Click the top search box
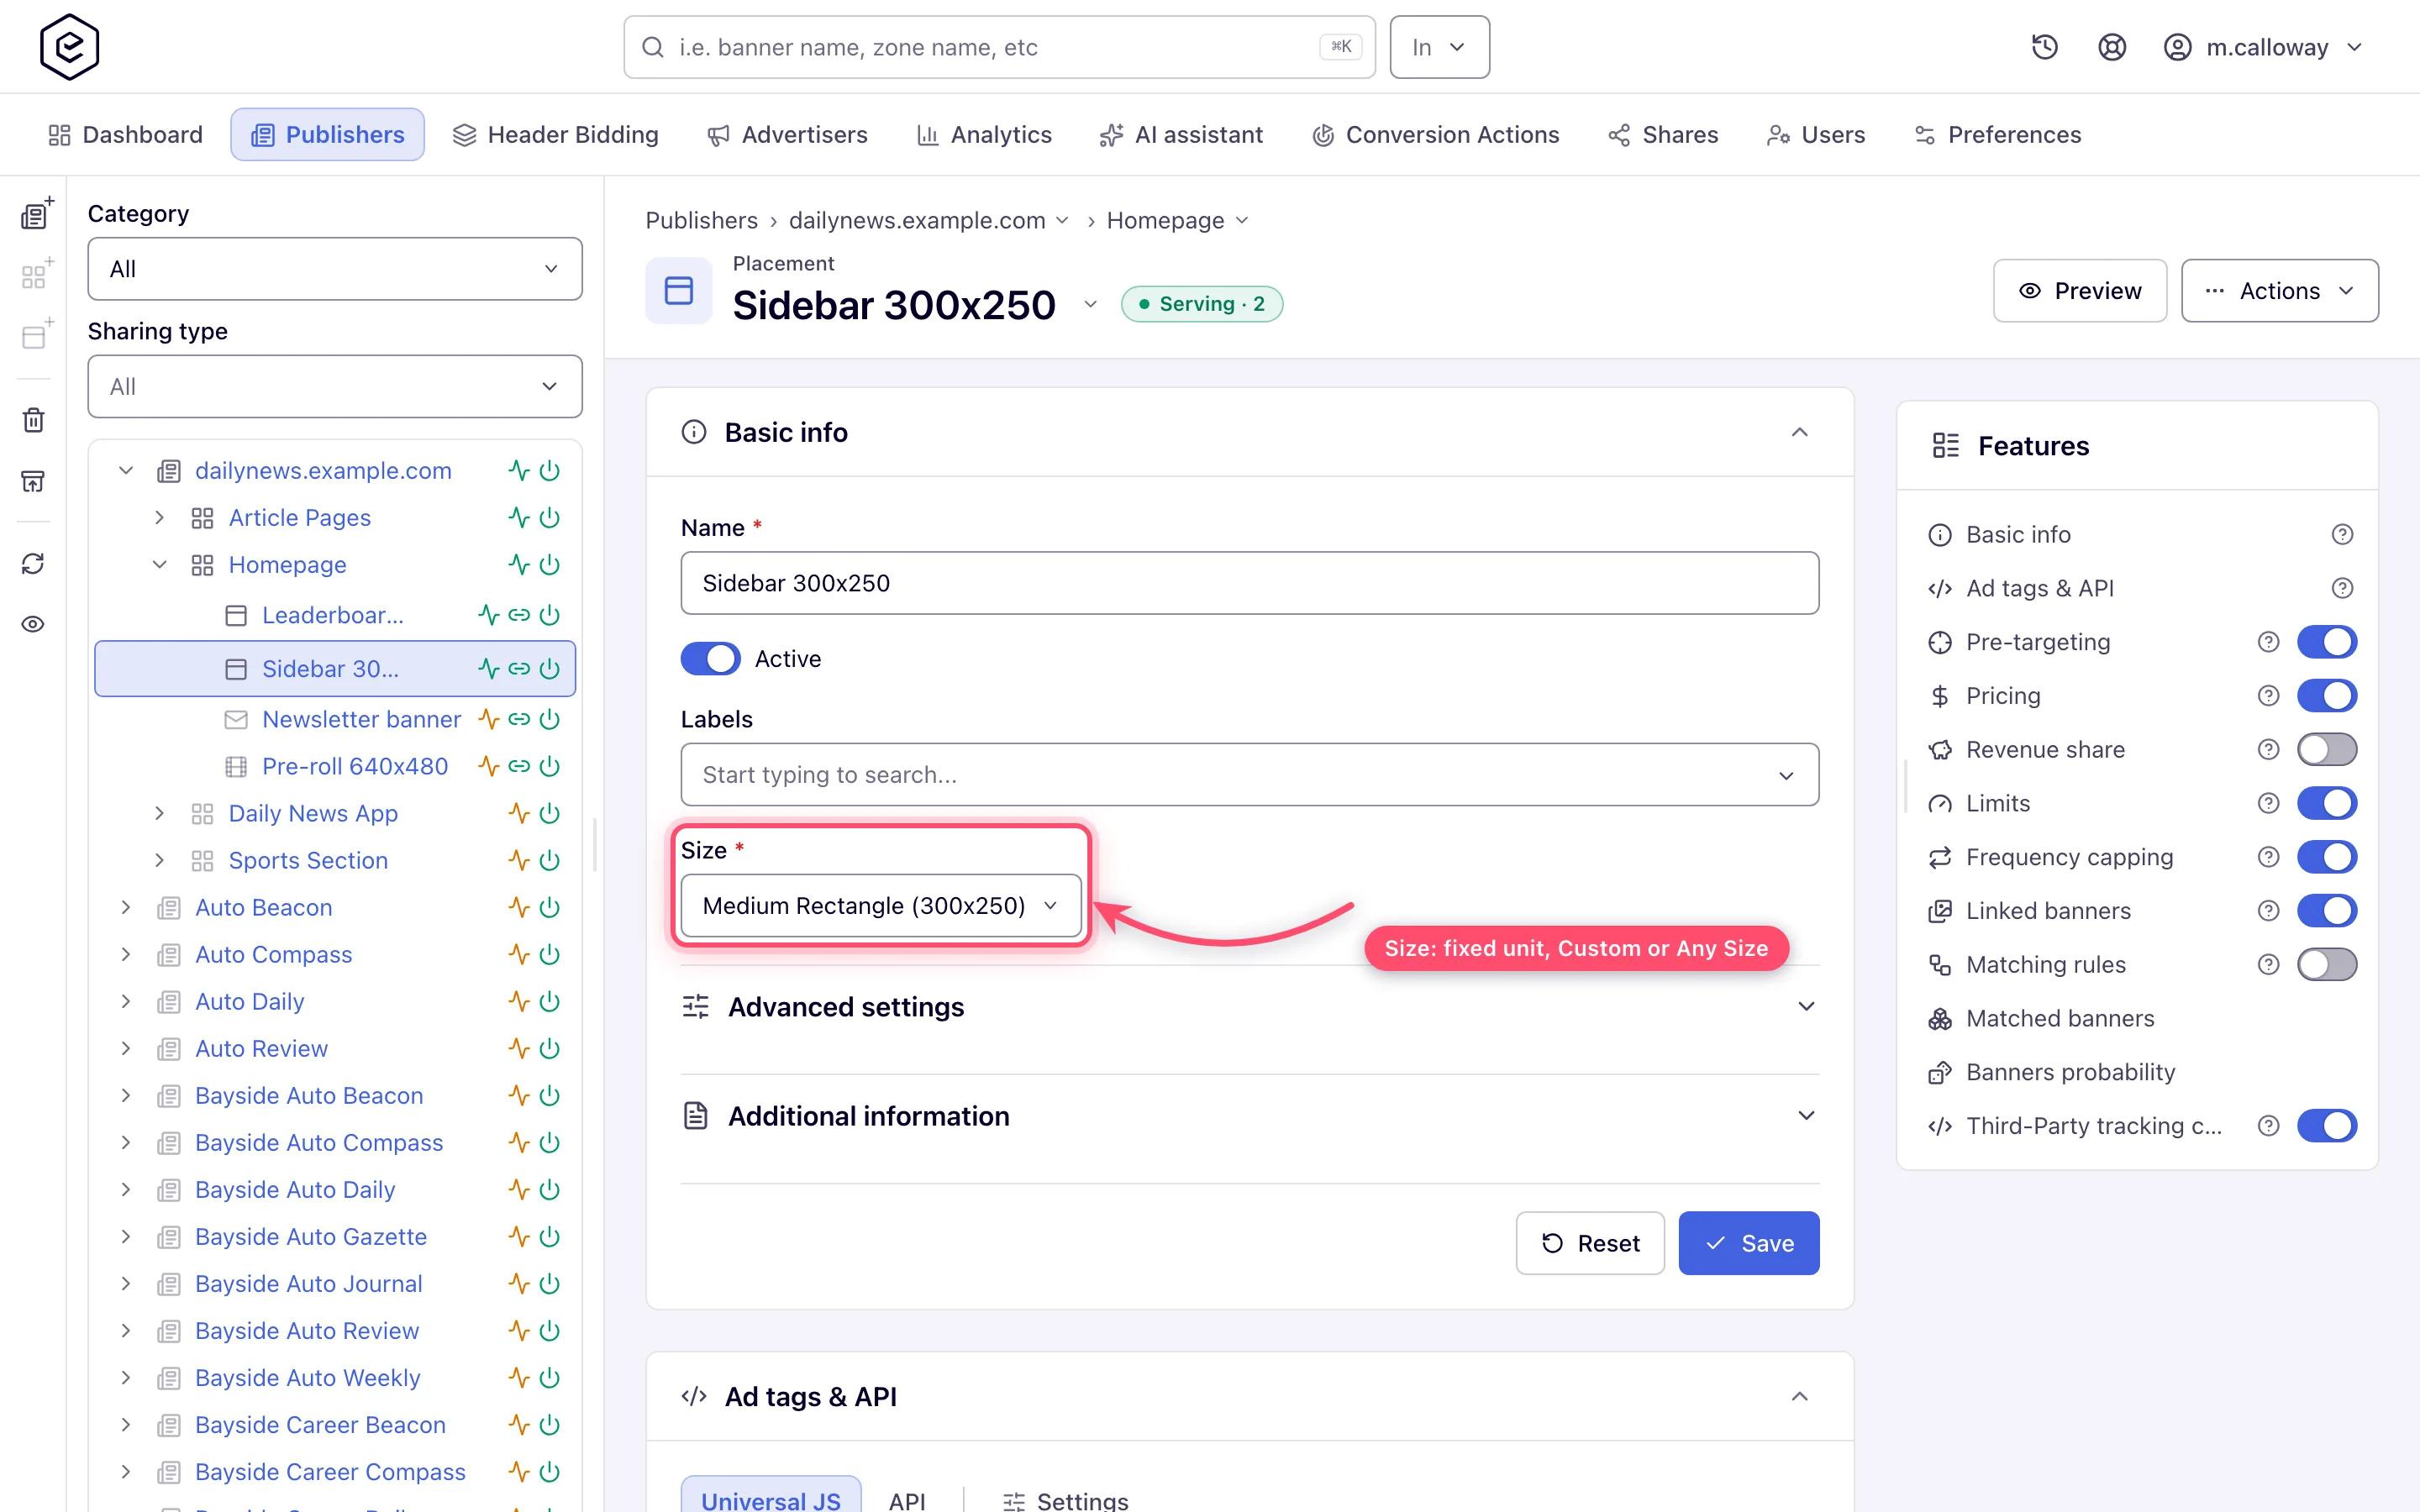Image resolution: width=2420 pixels, height=1512 pixels. pos(1000,47)
